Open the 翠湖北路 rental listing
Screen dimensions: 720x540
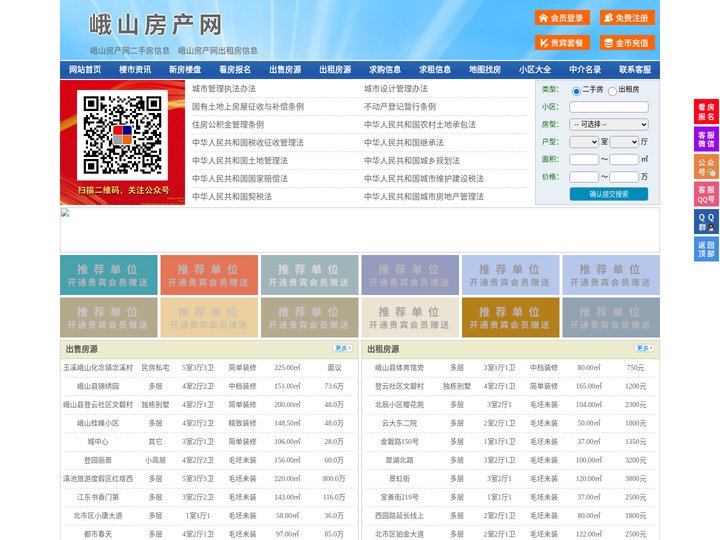[x=399, y=460]
